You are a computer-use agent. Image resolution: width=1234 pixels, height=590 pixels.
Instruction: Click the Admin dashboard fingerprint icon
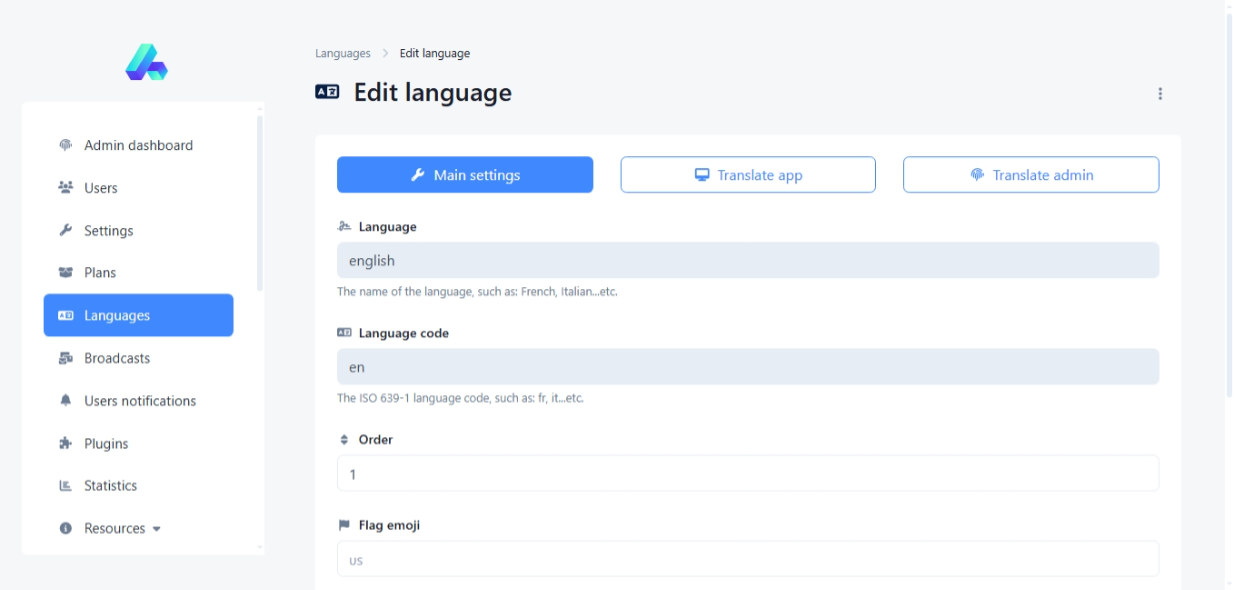(x=66, y=145)
